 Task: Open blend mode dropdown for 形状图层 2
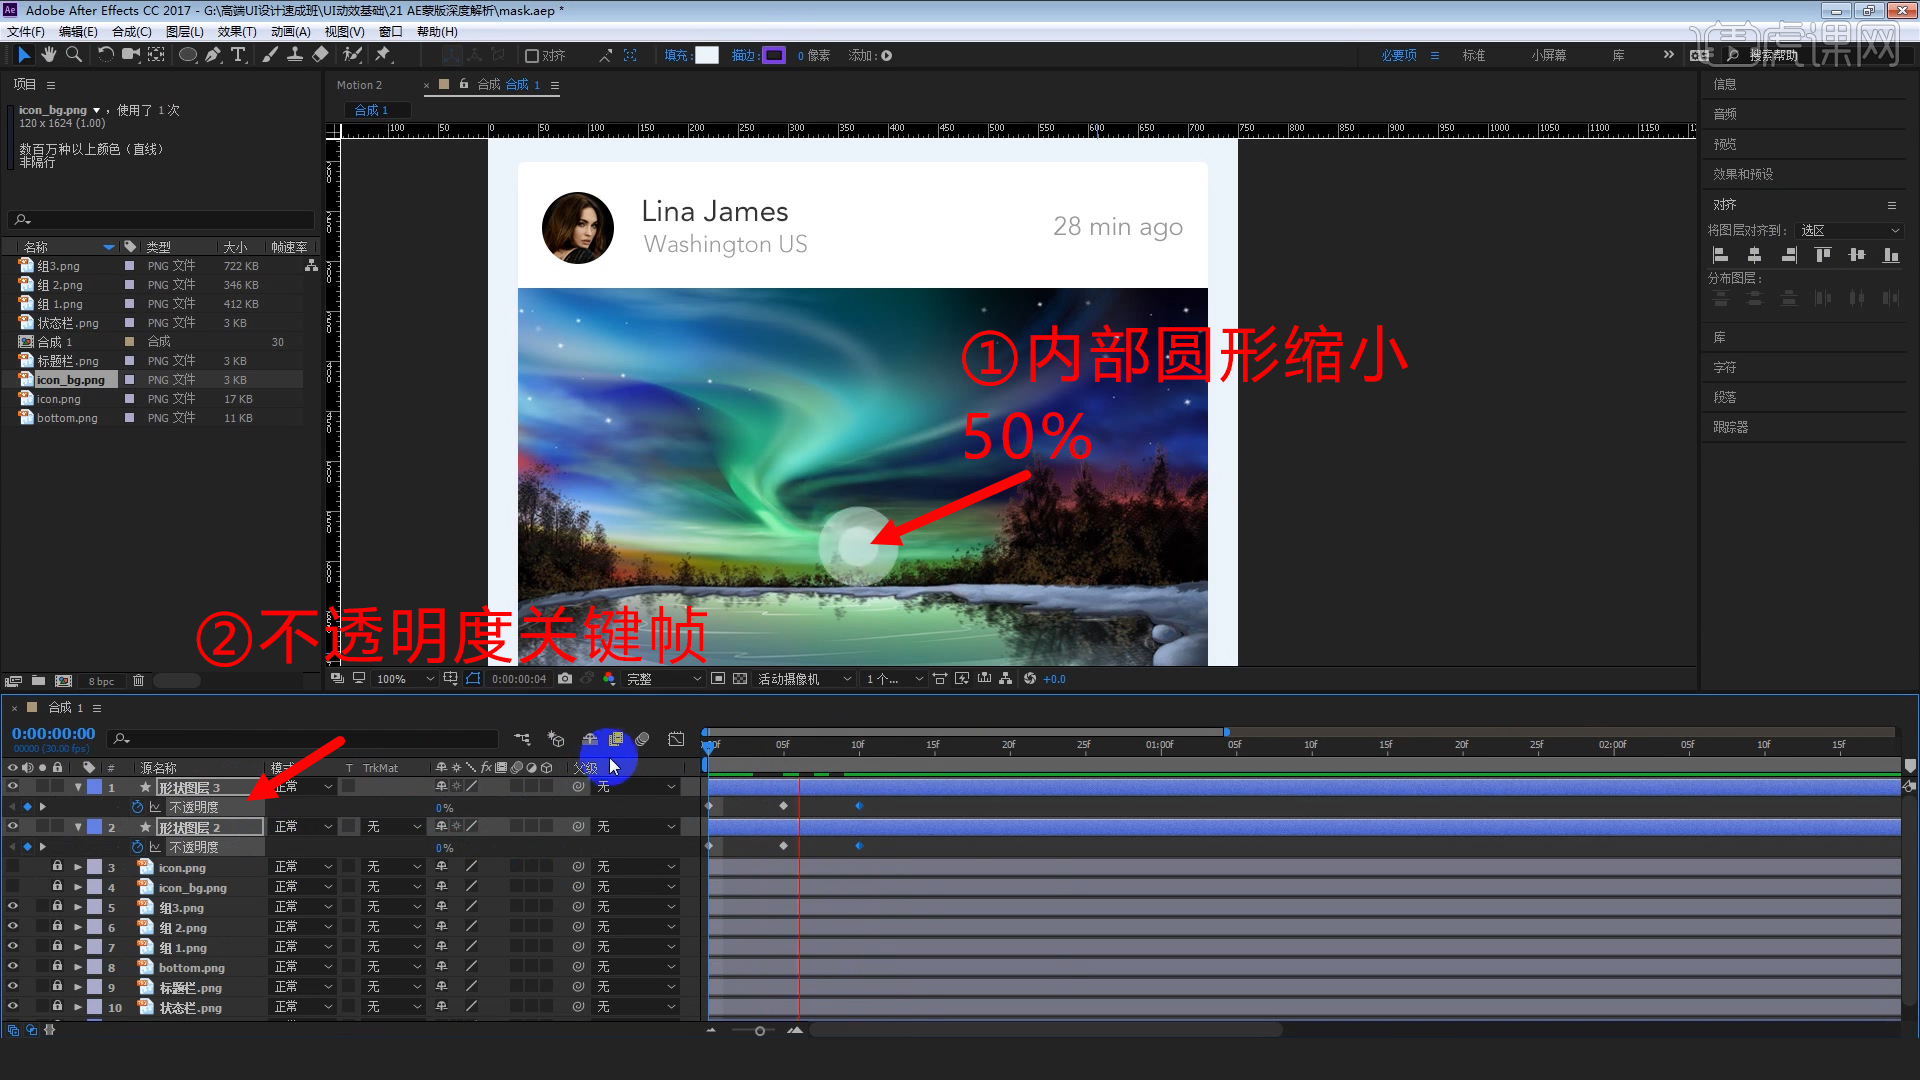point(304,827)
